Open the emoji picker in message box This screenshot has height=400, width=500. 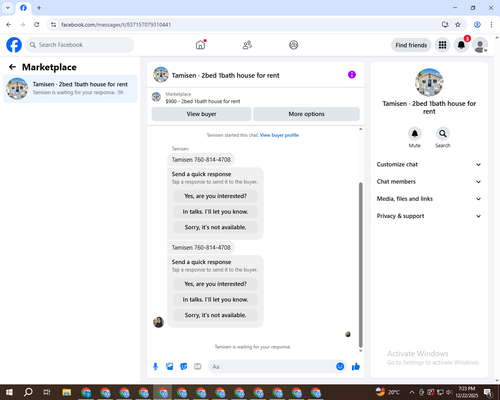click(x=340, y=366)
